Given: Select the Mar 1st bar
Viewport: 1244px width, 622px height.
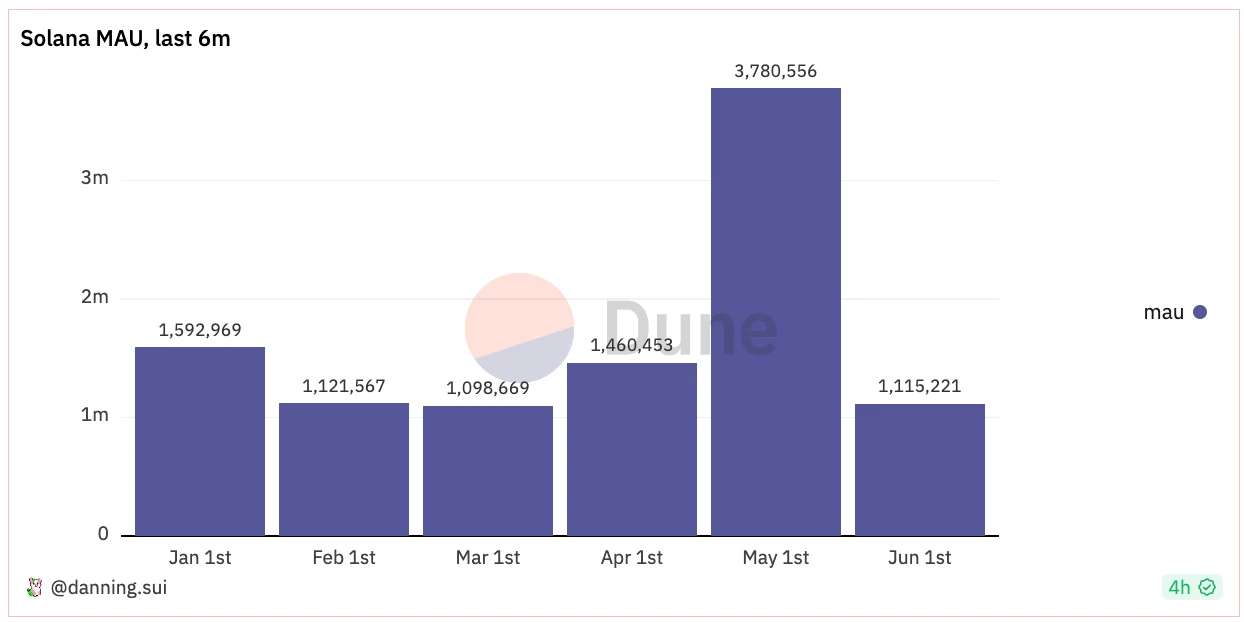Looking at the screenshot, I should pos(488,470).
